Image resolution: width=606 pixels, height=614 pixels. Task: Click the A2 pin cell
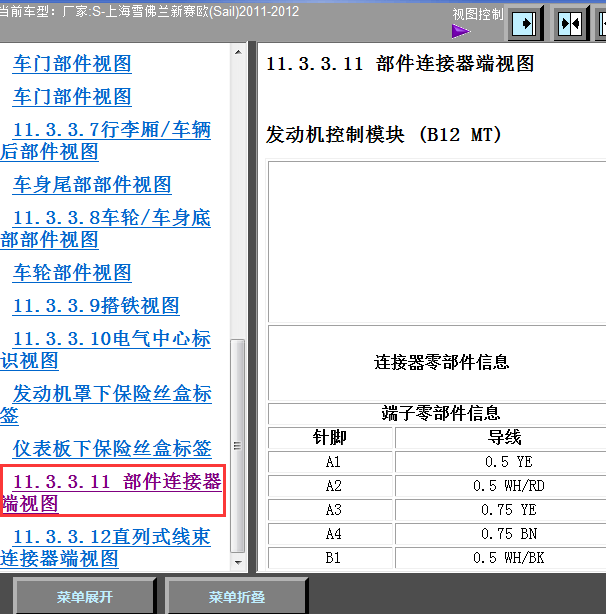[330, 486]
